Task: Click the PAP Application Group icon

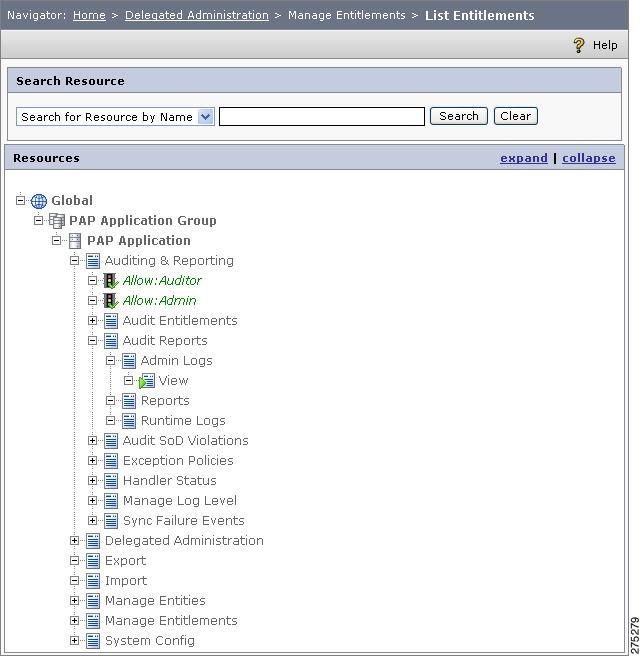Action: pyautogui.click(x=57, y=220)
